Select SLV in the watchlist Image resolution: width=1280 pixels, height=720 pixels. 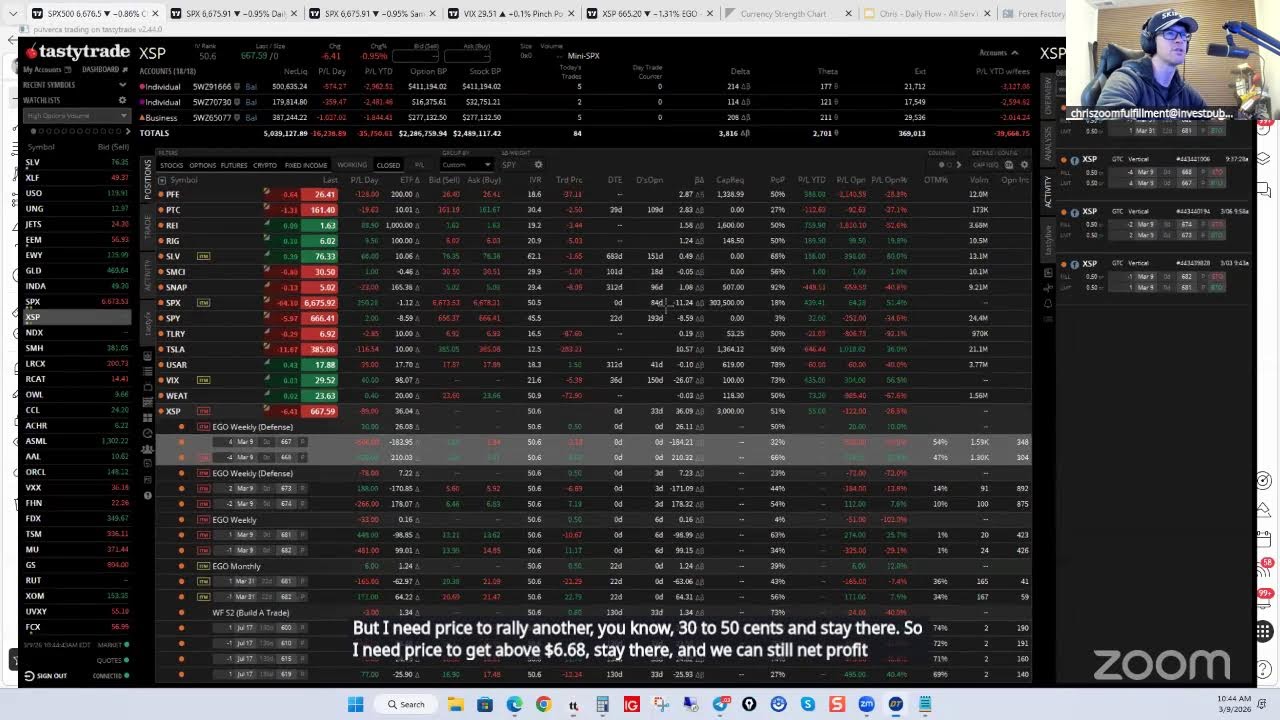click(78, 162)
